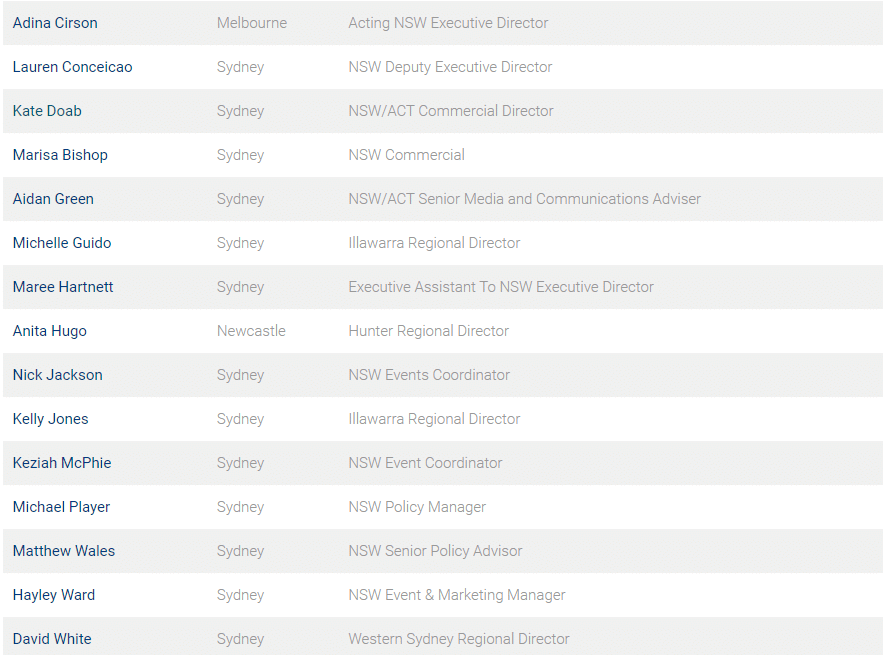Image resolution: width=883 pixels, height=655 pixels.
Task: Open Keziah McPhie's staff profile
Action: pyautogui.click(x=62, y=463)
